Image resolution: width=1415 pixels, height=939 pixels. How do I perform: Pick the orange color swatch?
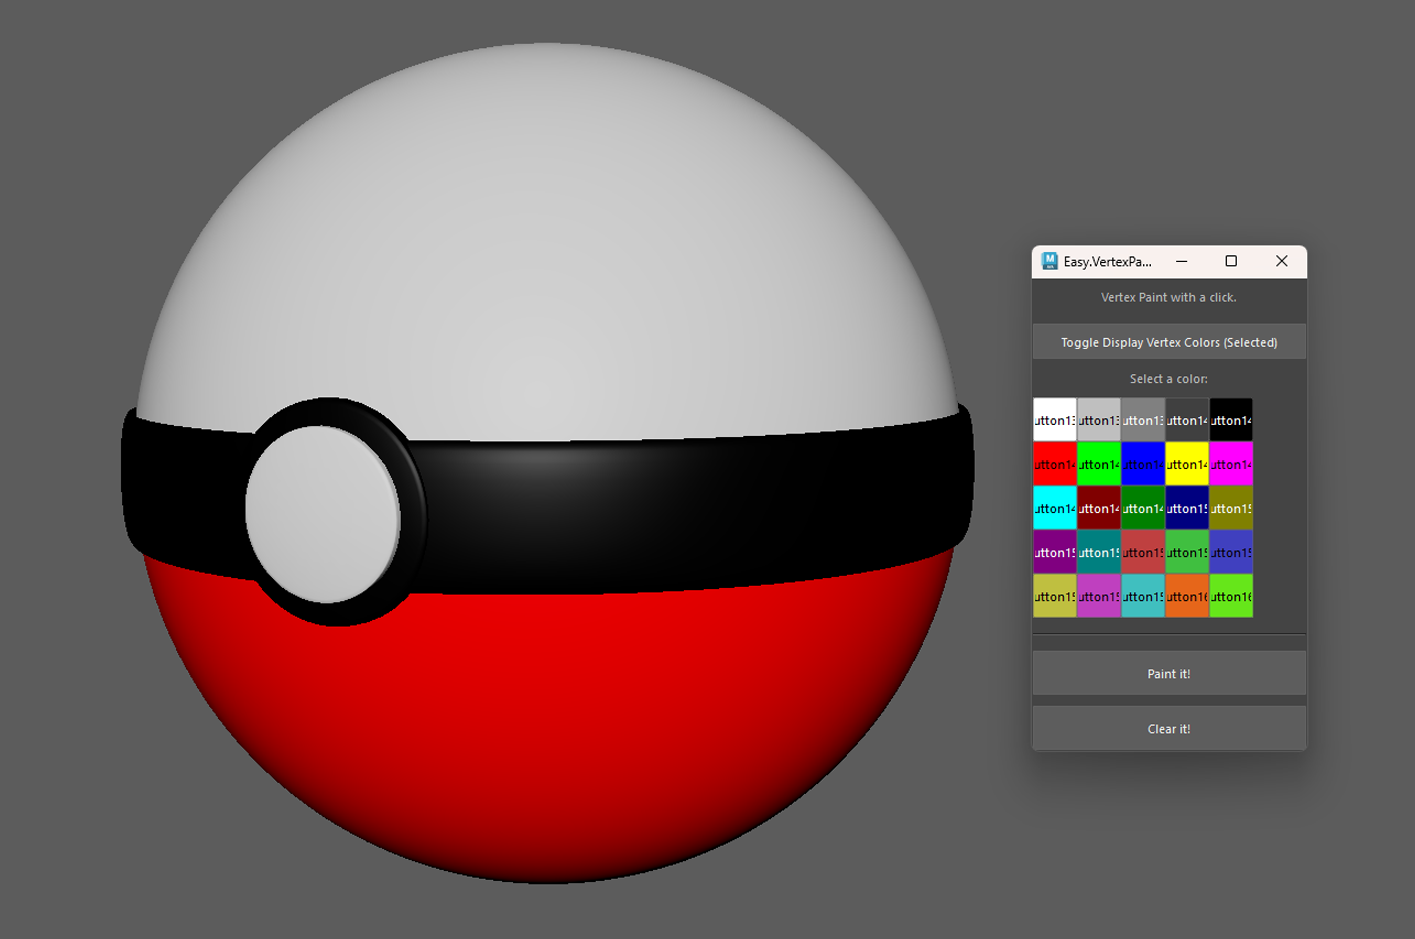tap(1187, 597)
